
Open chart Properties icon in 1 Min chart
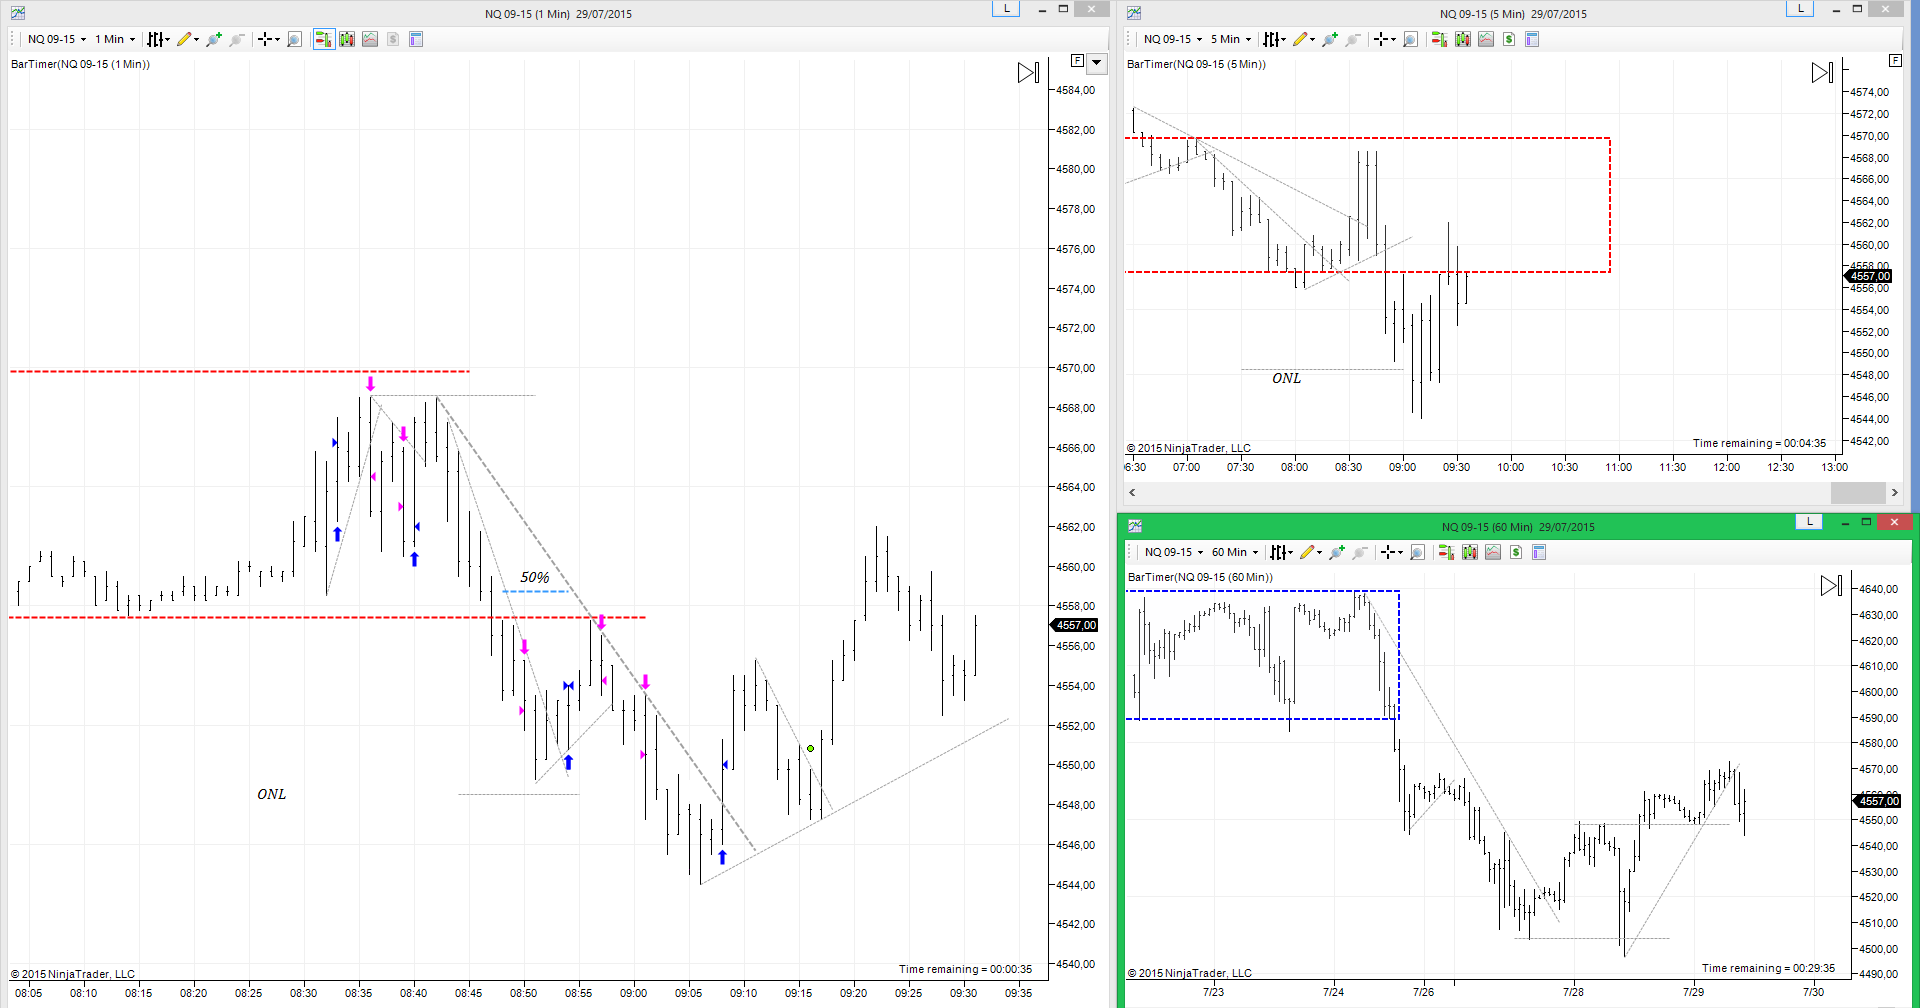(x=416, y=39)
